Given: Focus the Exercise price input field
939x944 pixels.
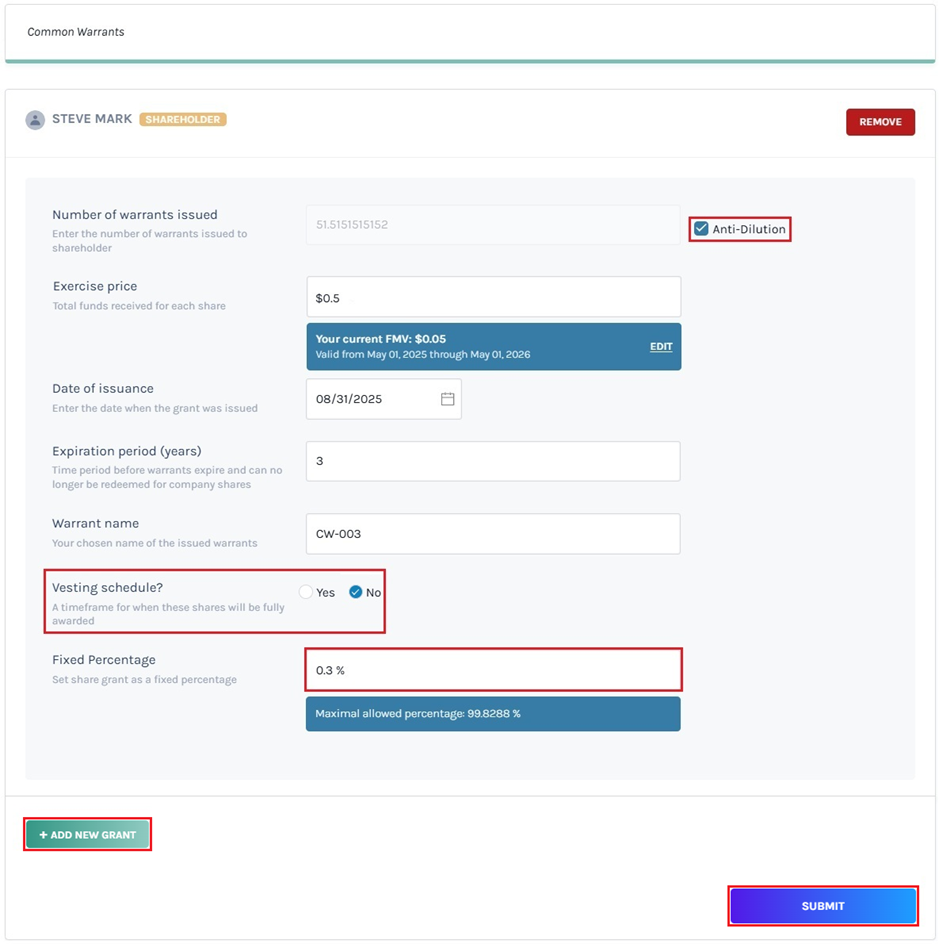Looking at the screenshot, I should point(493,298).
